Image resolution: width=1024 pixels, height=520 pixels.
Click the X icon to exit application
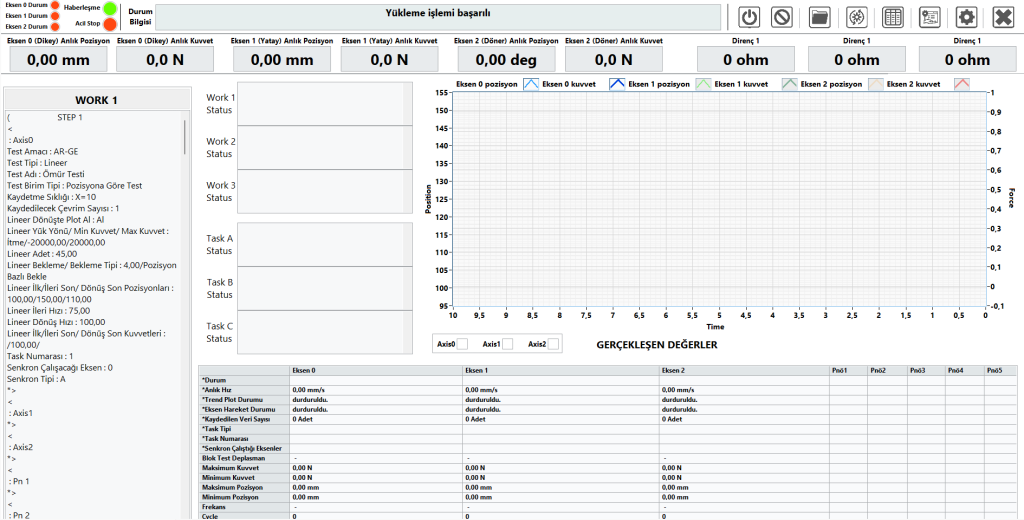(1002, 17)
